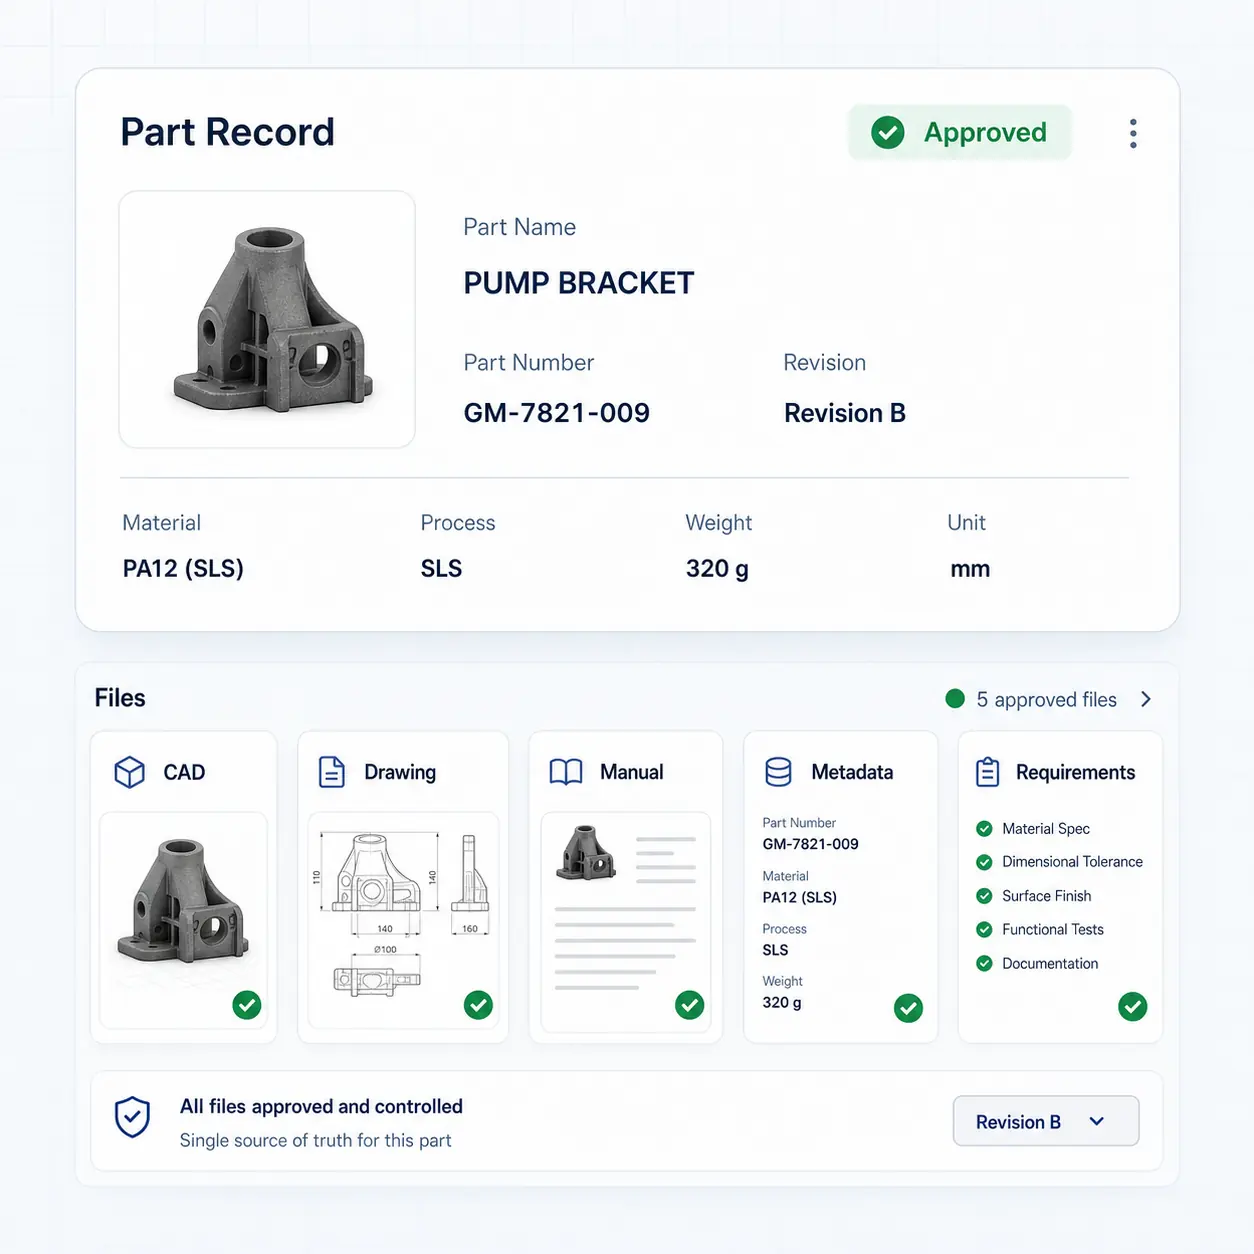Open the 5 approved files link
This screenshot has width=1254, height=1254.
[x=1046, y=699]
